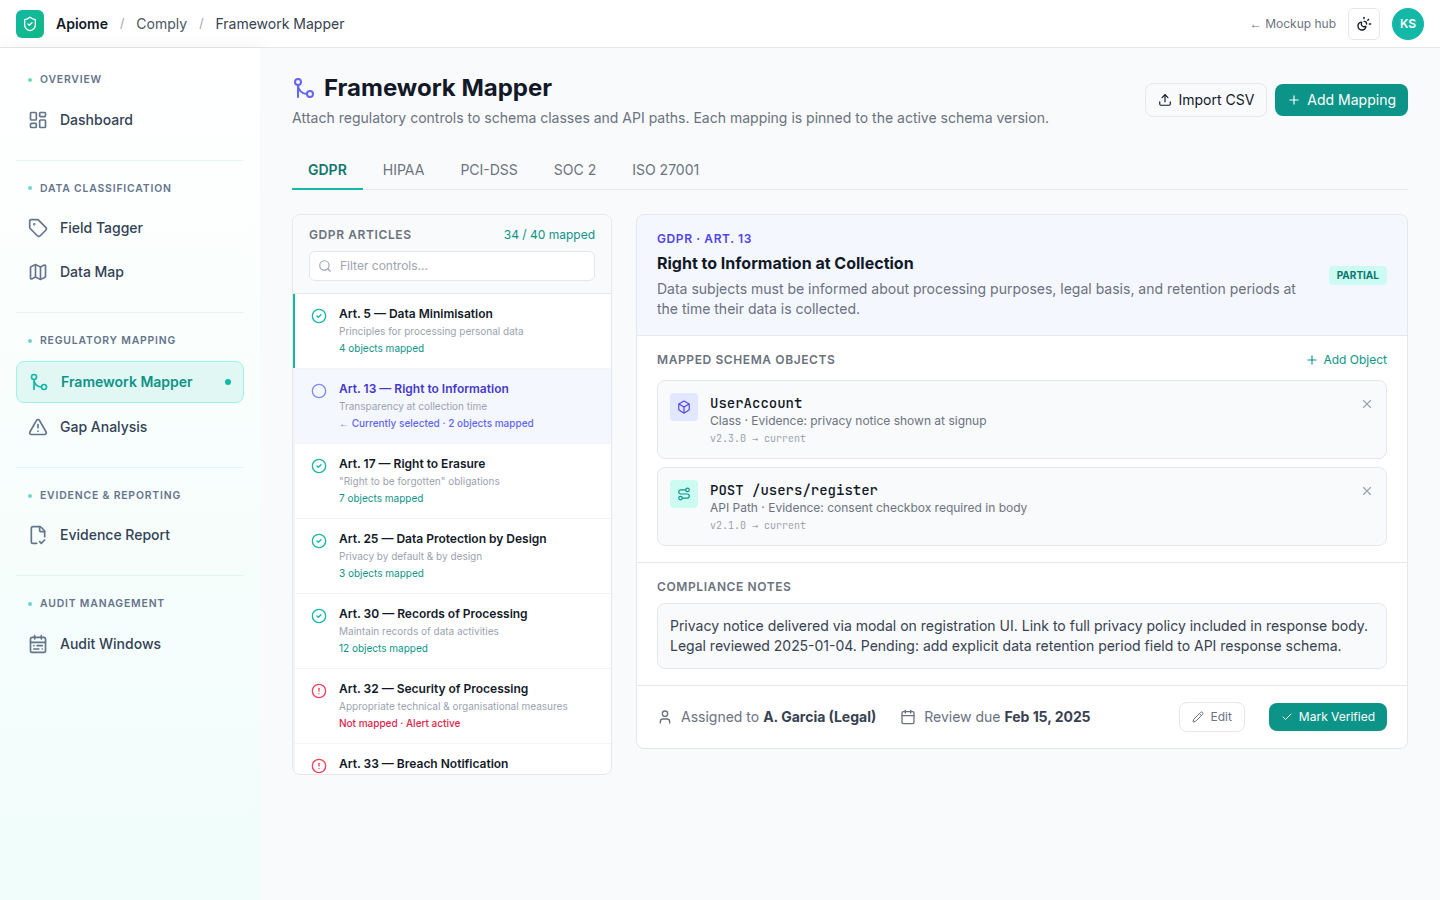1440x900 pixels.
Task: Click the red alert icon for Art. 32
Action: (x=319, y=691)
